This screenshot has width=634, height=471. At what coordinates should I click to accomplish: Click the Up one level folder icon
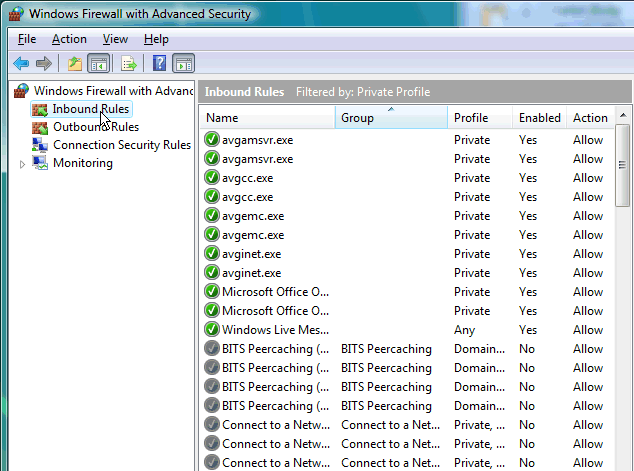[x=75, y=63]
